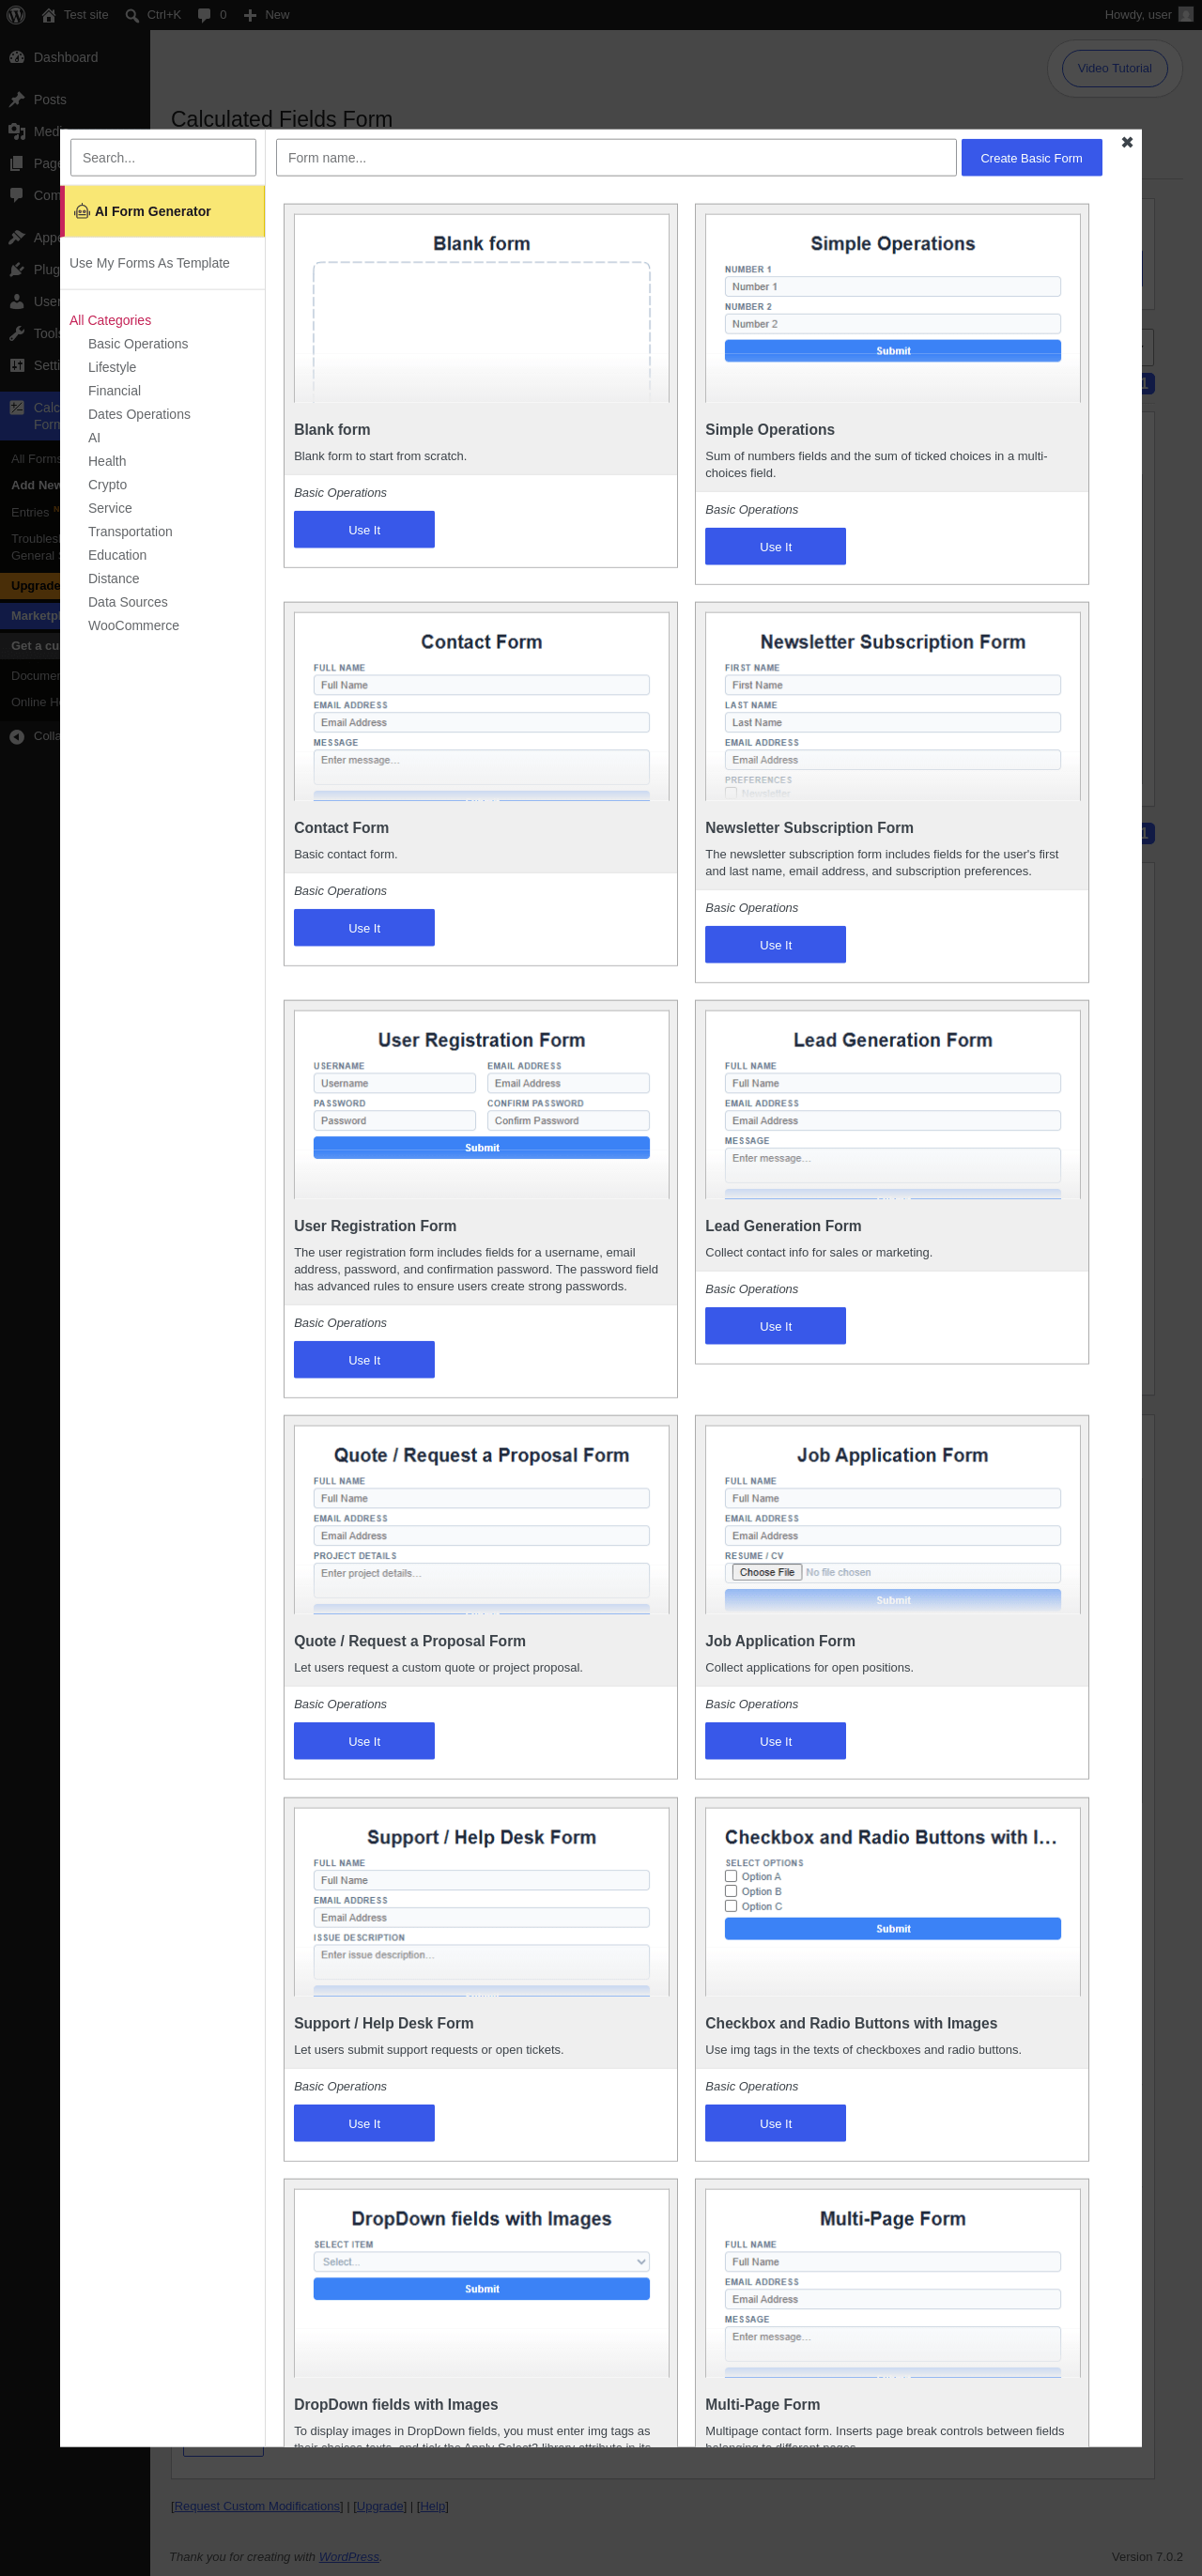This screenshot has height=2576, width=1202.
Task: Select the Service category
Action: (x=110, y=508)
